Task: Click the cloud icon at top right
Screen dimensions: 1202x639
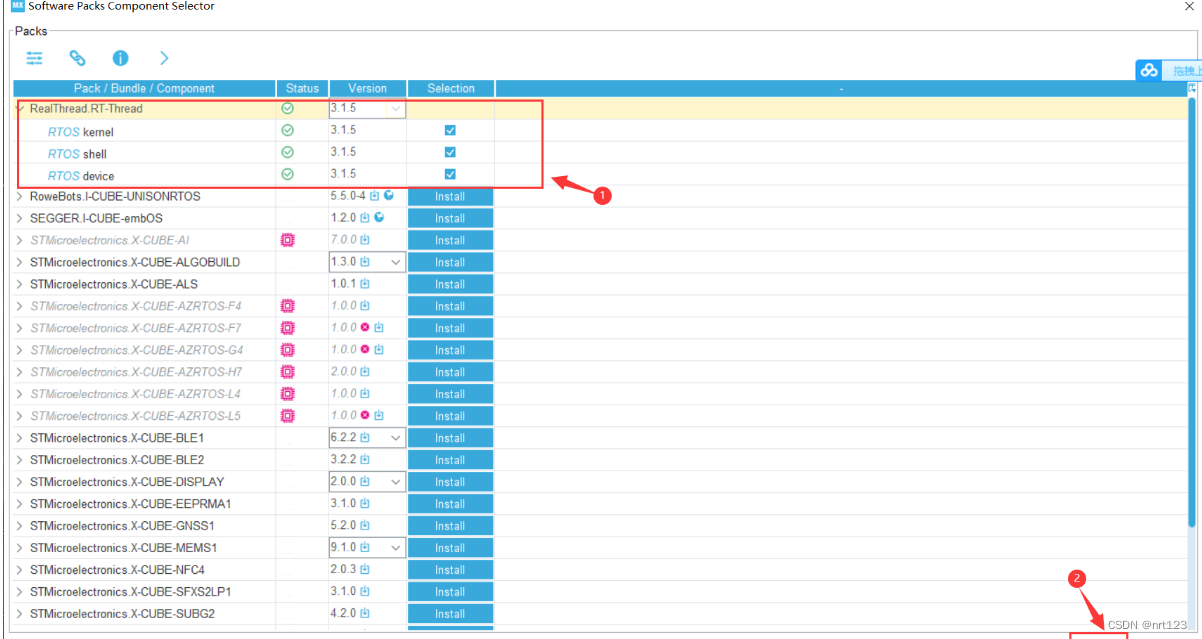Action: pos(1149,70)
